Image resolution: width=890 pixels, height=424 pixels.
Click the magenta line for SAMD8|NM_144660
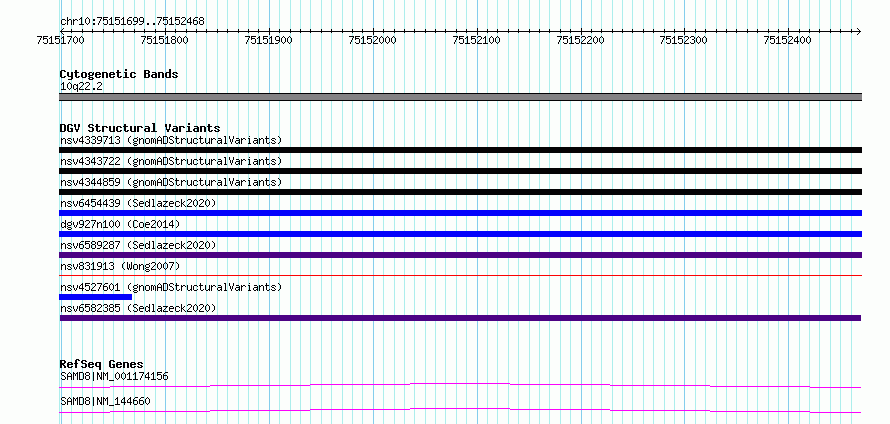tap(460, 410)
